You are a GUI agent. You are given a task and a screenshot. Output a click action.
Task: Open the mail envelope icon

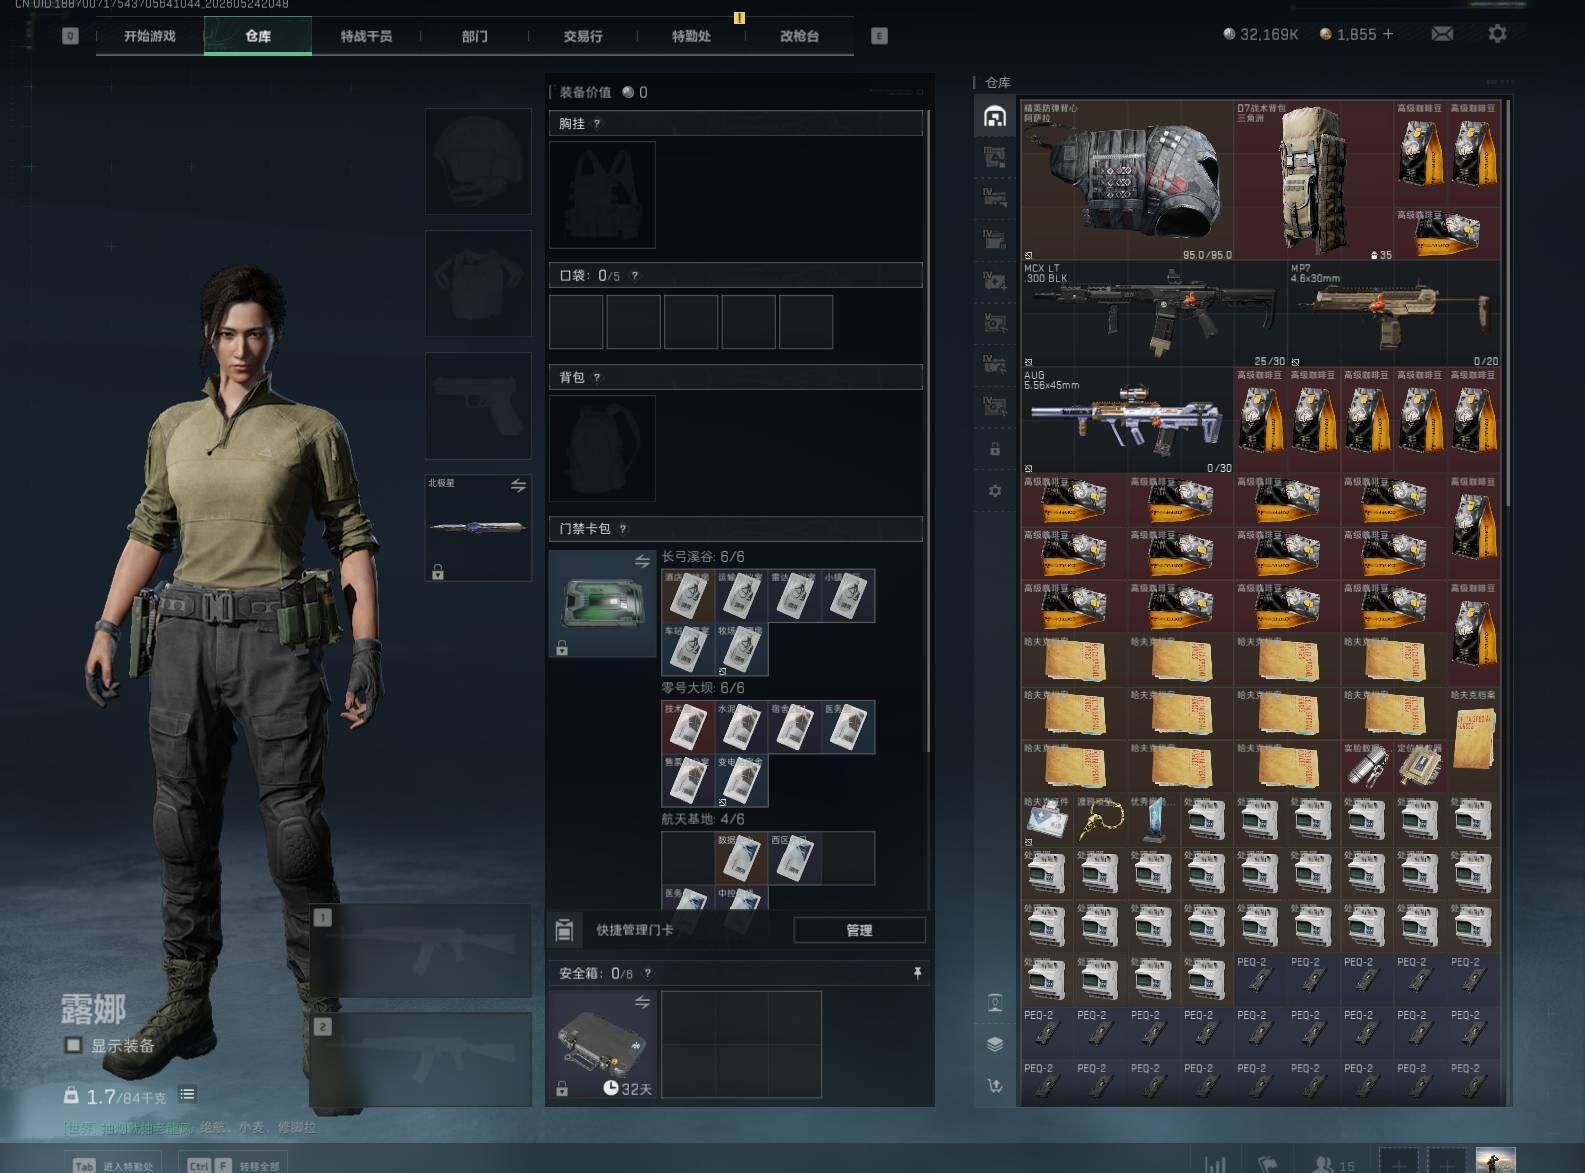1442,34
